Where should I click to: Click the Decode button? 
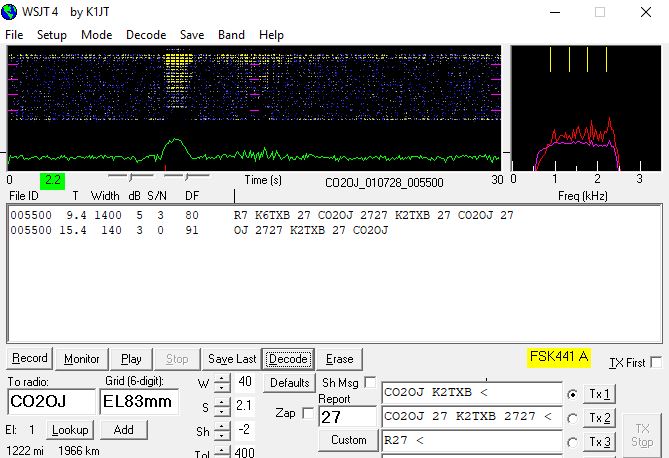(288, 359)
